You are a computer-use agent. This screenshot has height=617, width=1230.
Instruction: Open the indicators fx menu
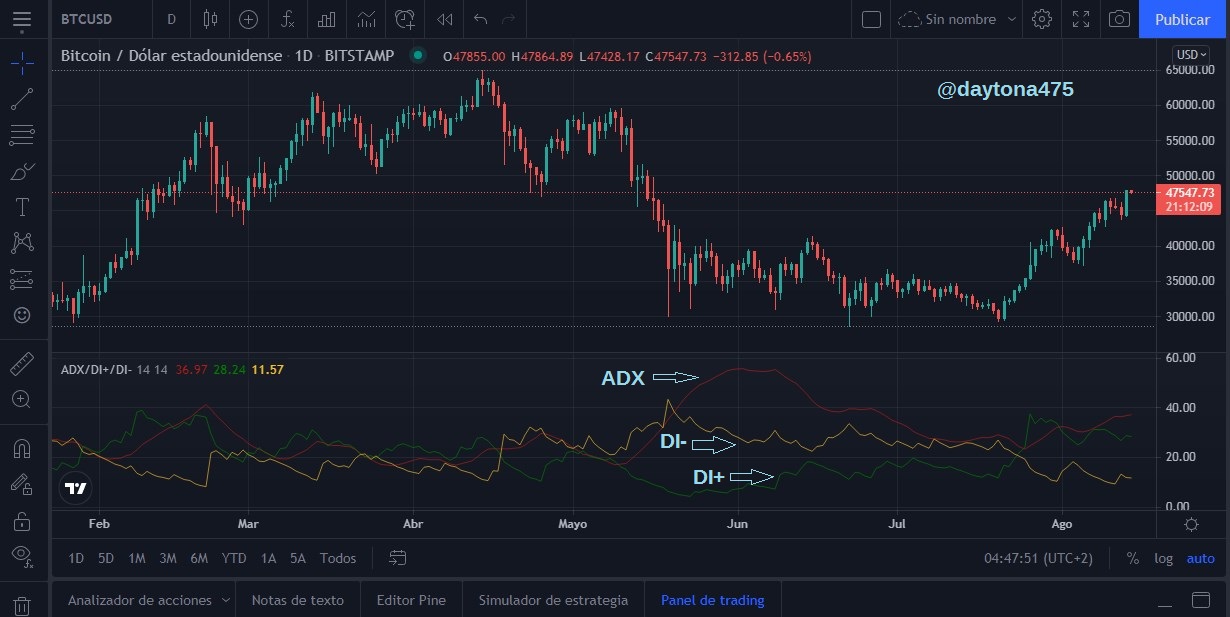tap(288, 19)
